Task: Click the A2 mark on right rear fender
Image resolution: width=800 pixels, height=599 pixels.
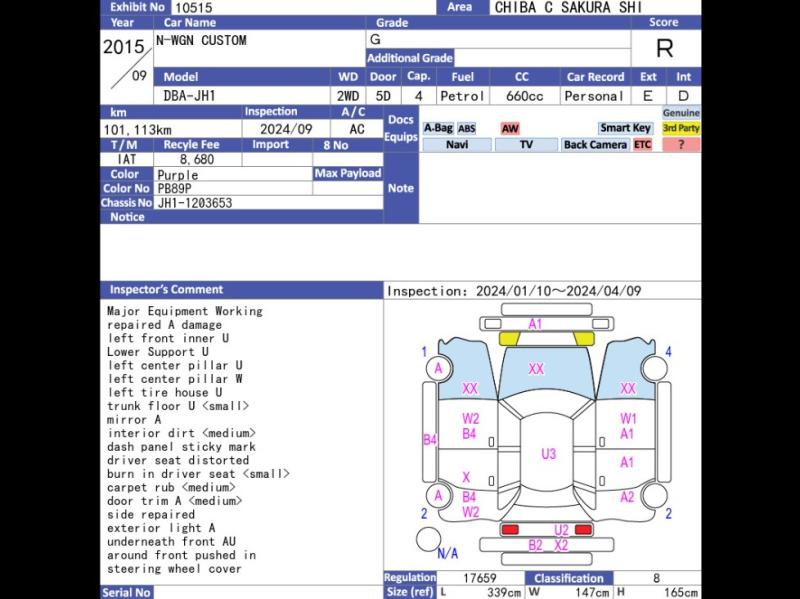Action: 627,497
